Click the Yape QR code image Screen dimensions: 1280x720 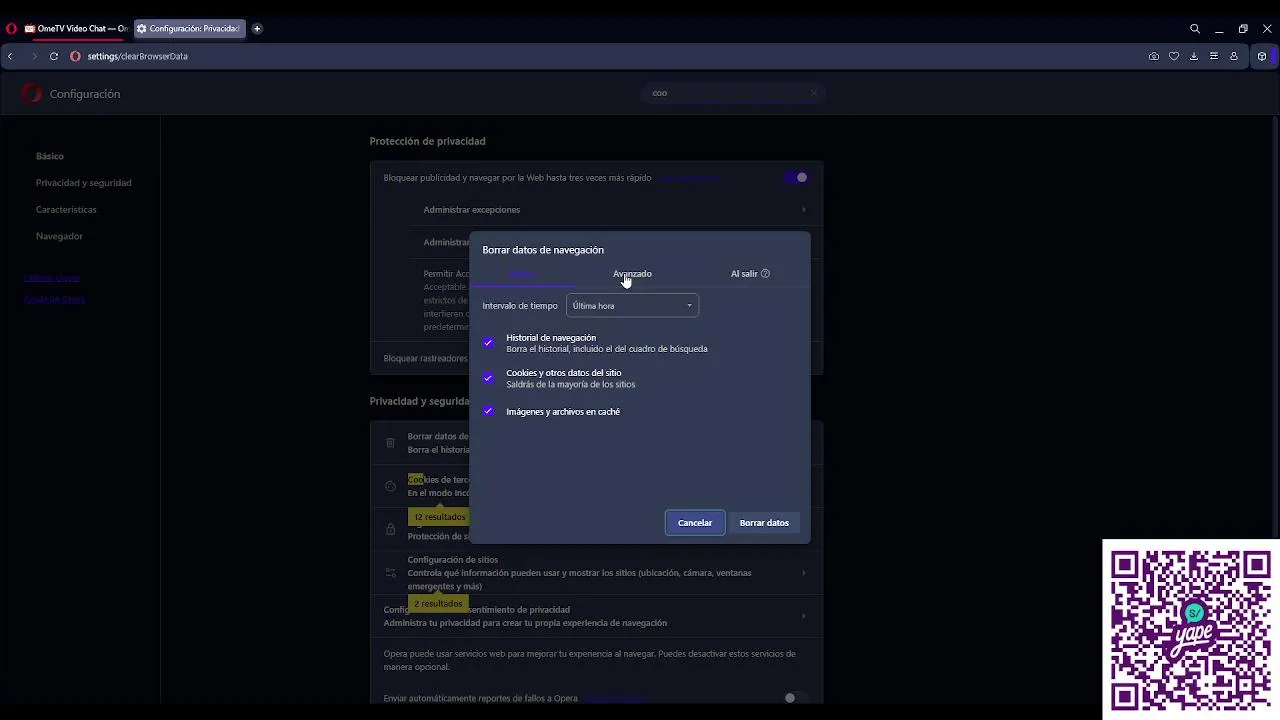coord(1191,630)
